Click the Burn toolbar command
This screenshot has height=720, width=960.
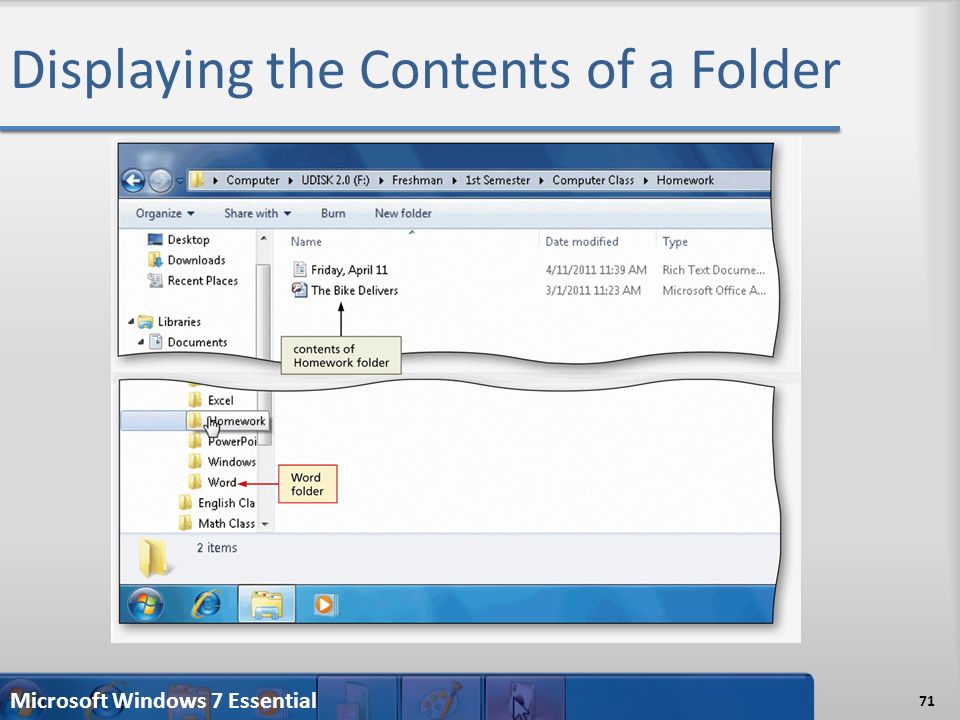[333, 213]
